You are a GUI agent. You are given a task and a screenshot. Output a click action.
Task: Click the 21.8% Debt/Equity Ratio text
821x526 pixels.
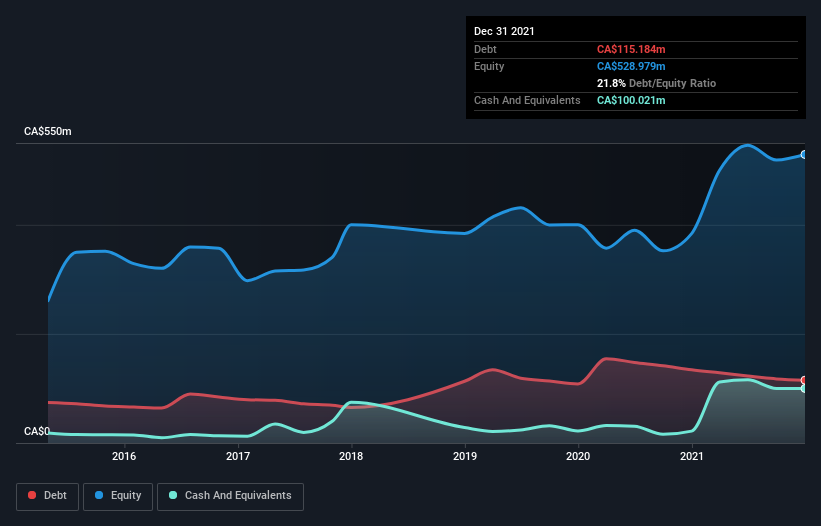pyautogui.click(x=656, y=83)
